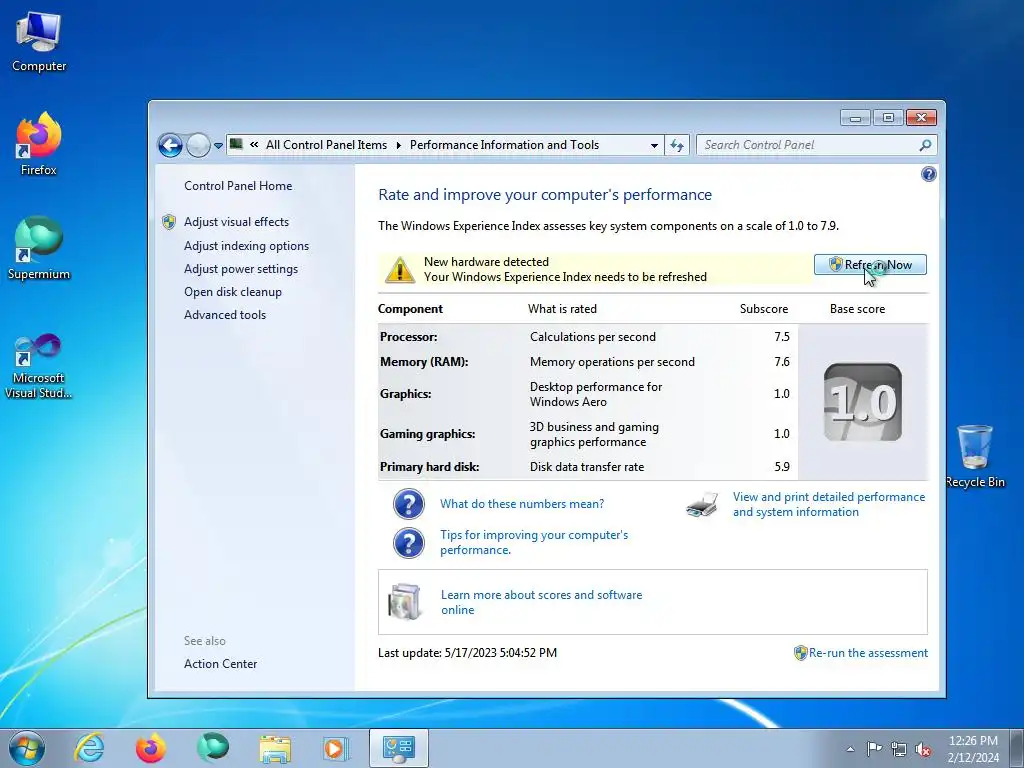Click the address bar refresh button
1024x768 pixels.
click(677, 145)
